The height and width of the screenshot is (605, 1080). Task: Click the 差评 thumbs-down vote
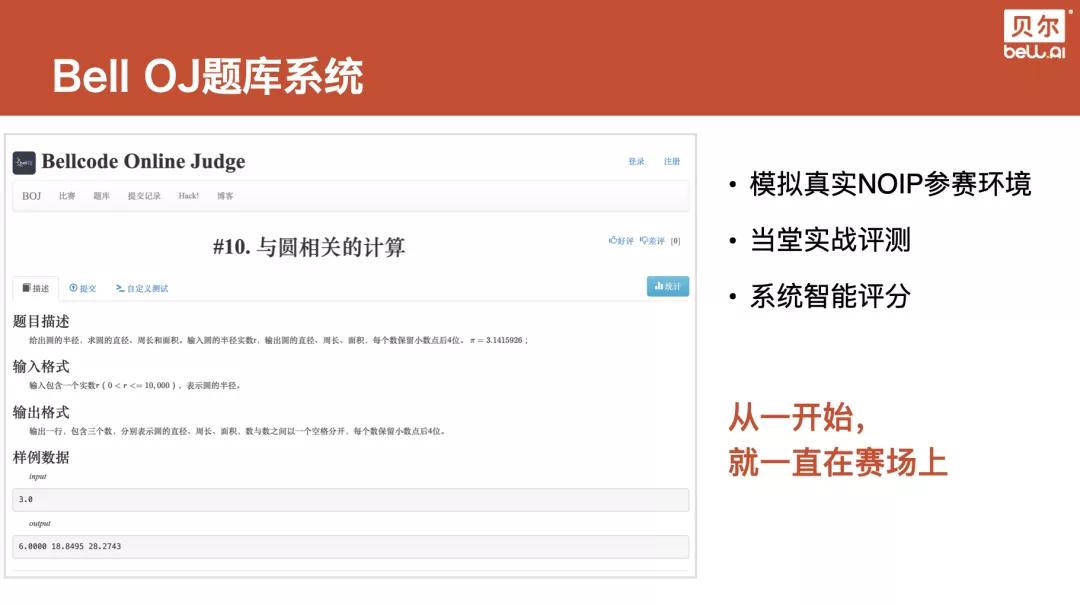[652, 240]
